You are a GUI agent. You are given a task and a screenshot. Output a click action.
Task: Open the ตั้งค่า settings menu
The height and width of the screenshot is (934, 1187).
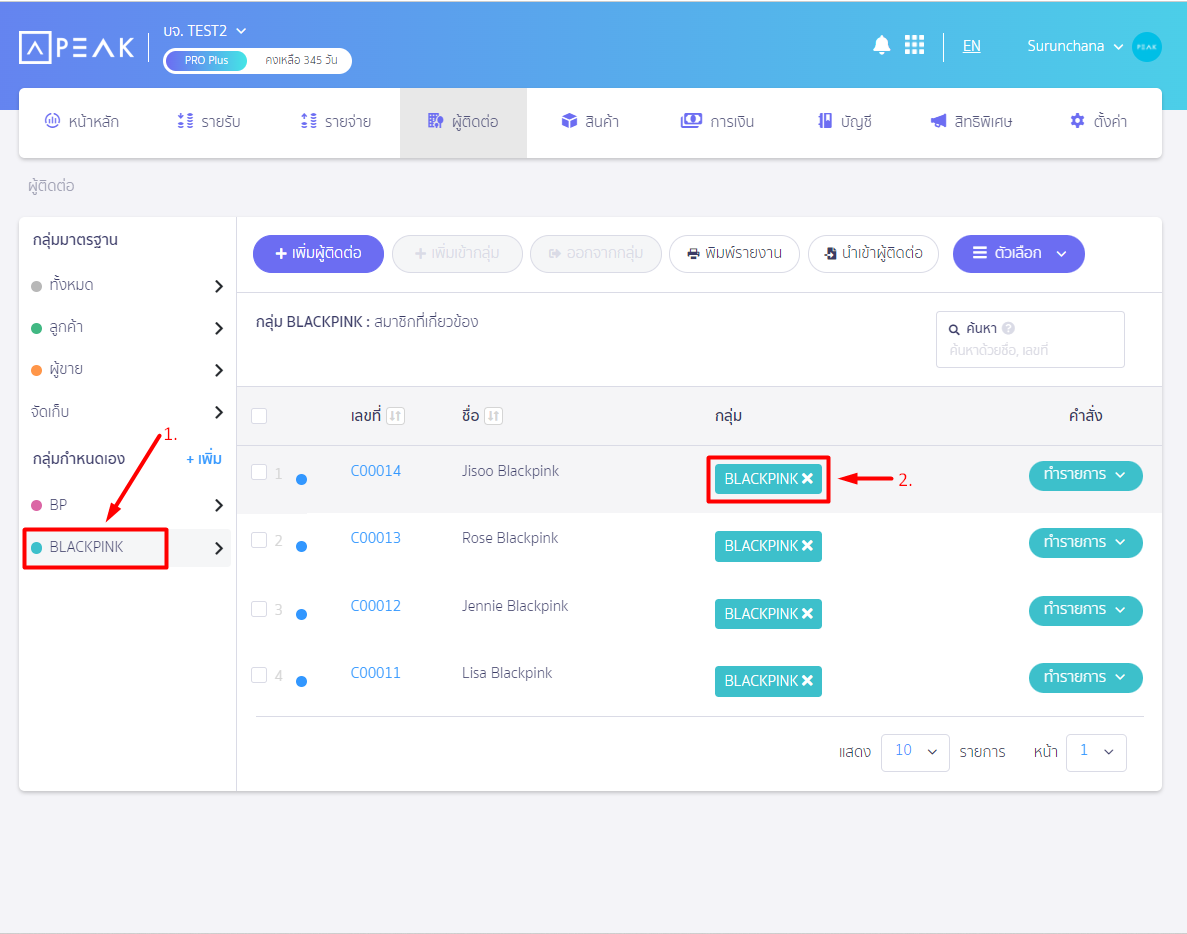click(1098, 122)
